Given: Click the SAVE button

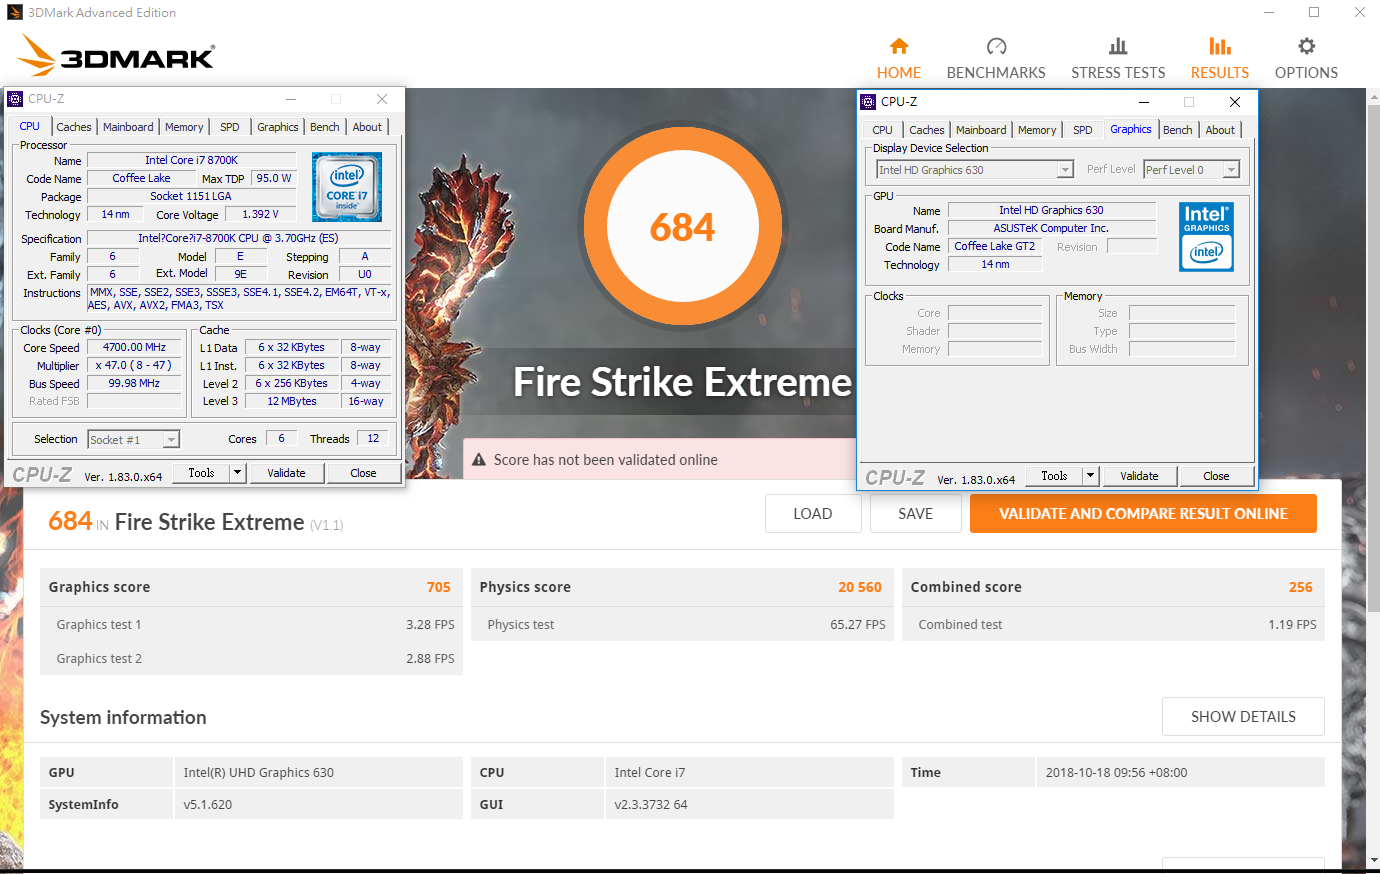Looking at the screenshot, I should (x=916, y=514).
